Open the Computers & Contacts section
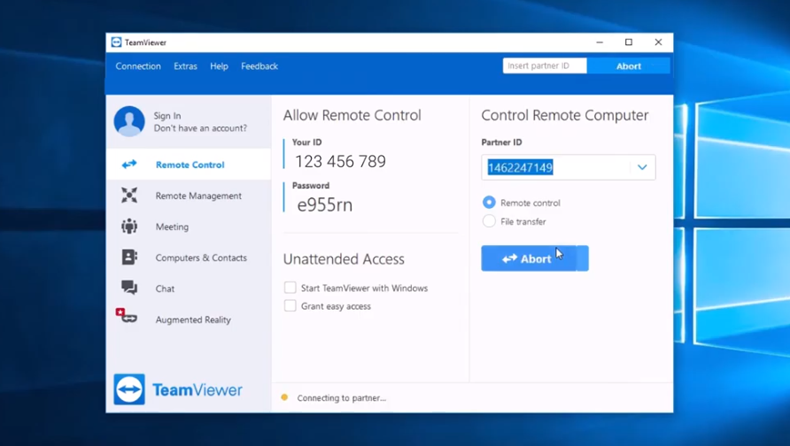The image size is (790, 446). coord(188,258)
